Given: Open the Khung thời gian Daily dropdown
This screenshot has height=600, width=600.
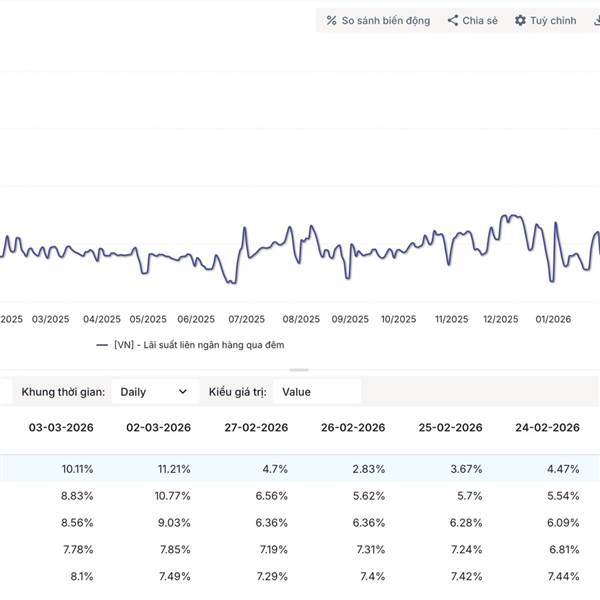Looking at the screenshot, I should [x=152, y=392].
